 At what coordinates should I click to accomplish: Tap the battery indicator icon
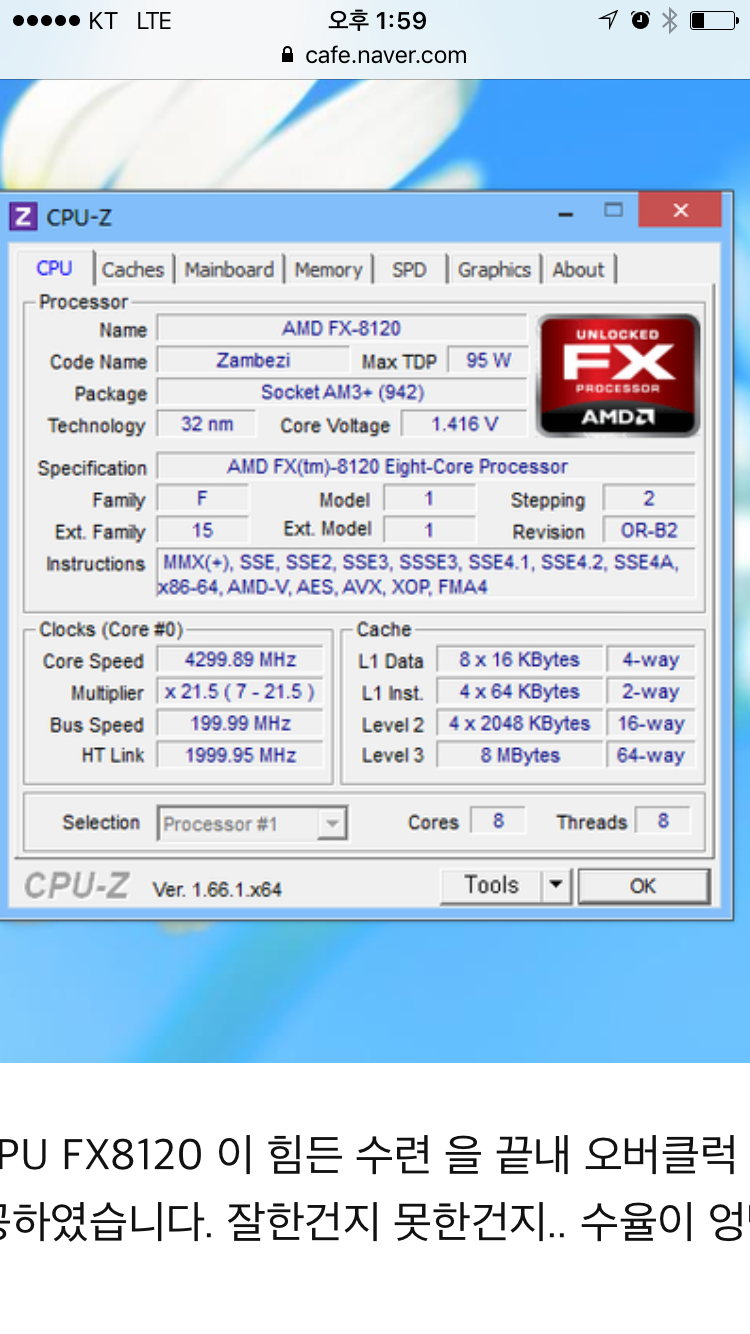714,20
